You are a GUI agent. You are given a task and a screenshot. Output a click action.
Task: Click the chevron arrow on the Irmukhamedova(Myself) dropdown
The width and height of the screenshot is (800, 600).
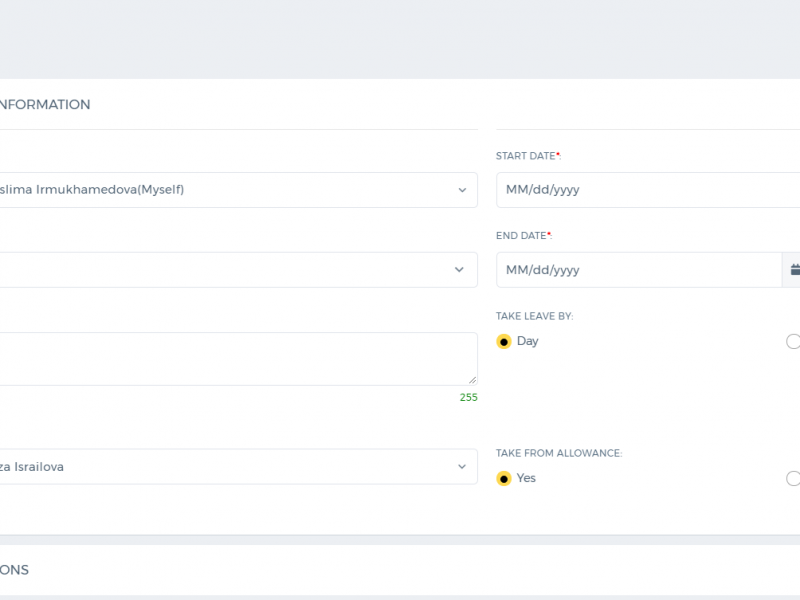[462, 190]
